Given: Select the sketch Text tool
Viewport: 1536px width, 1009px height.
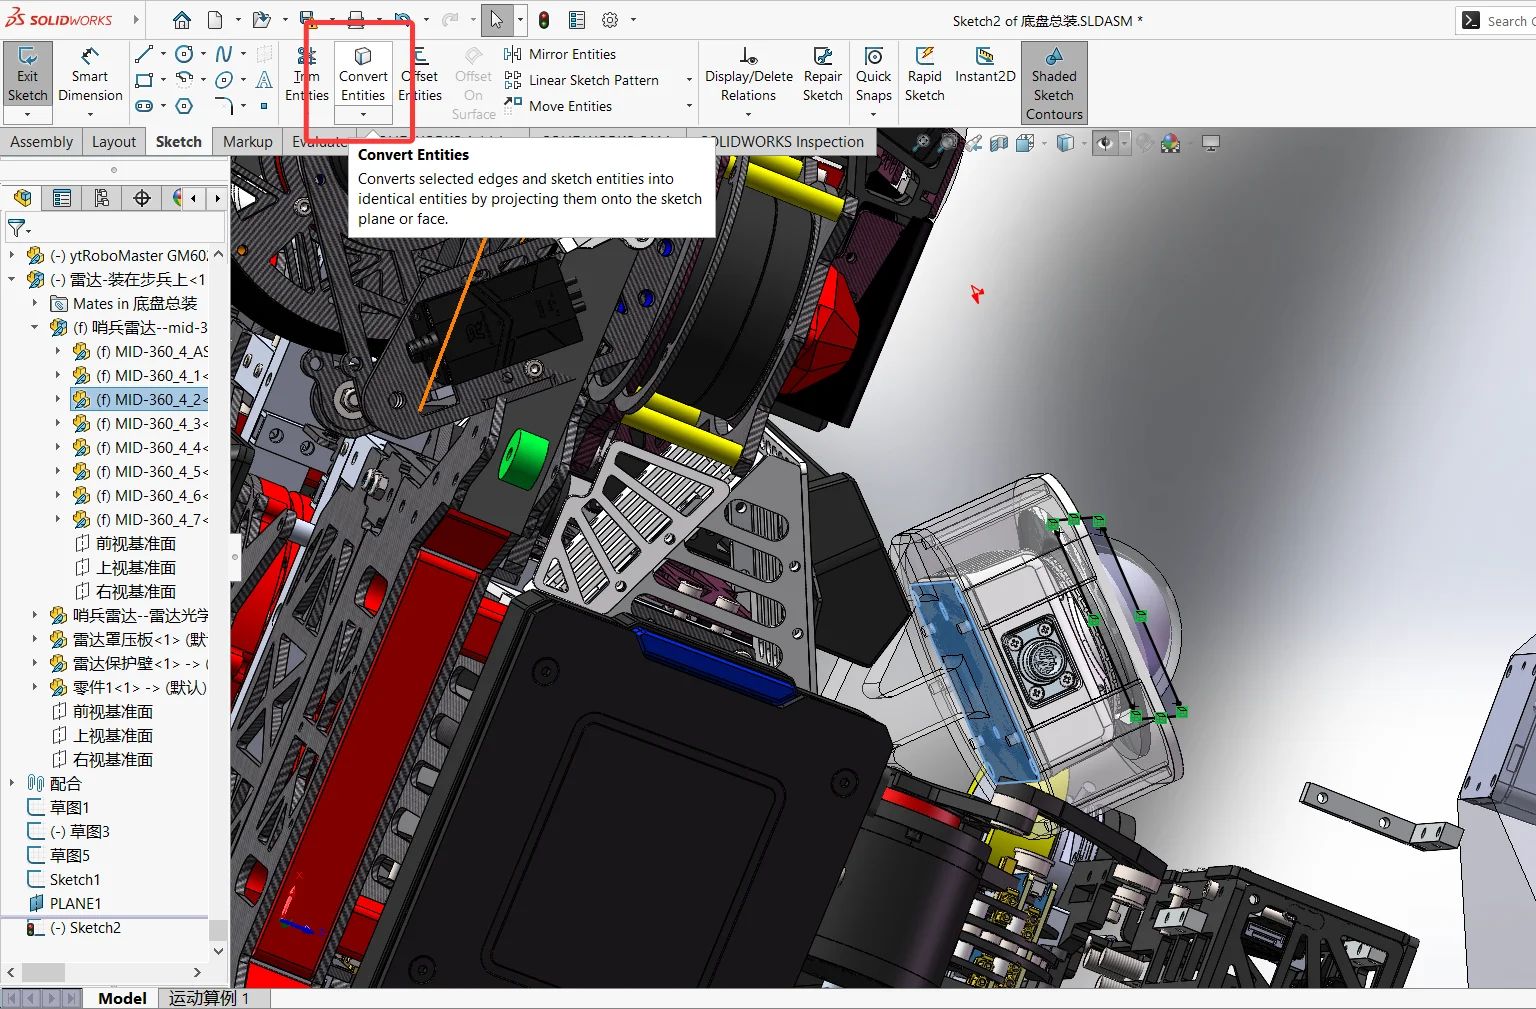Looking at the screenshot, I should (x=264, y=80).
